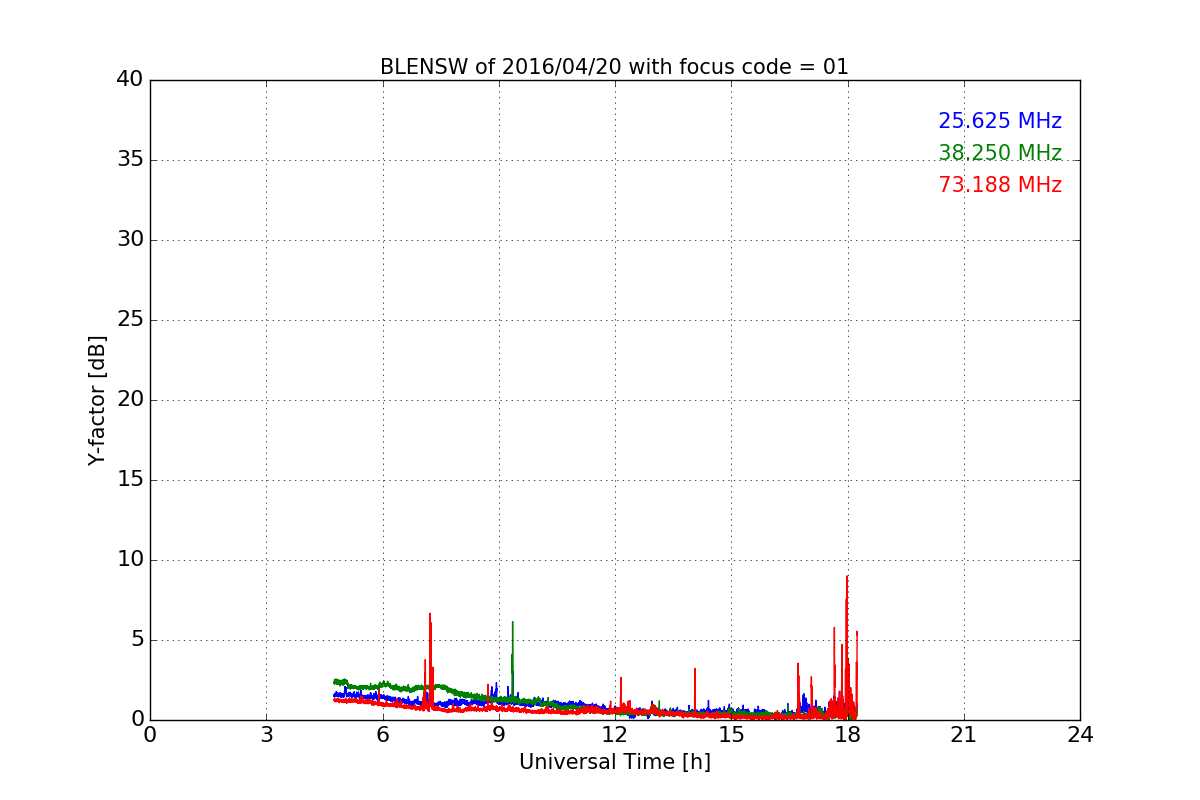The image size is (1200, 800).
Task: Click the red spike just after 14 h
Action: pyautogui.click(x=695, y=690)
